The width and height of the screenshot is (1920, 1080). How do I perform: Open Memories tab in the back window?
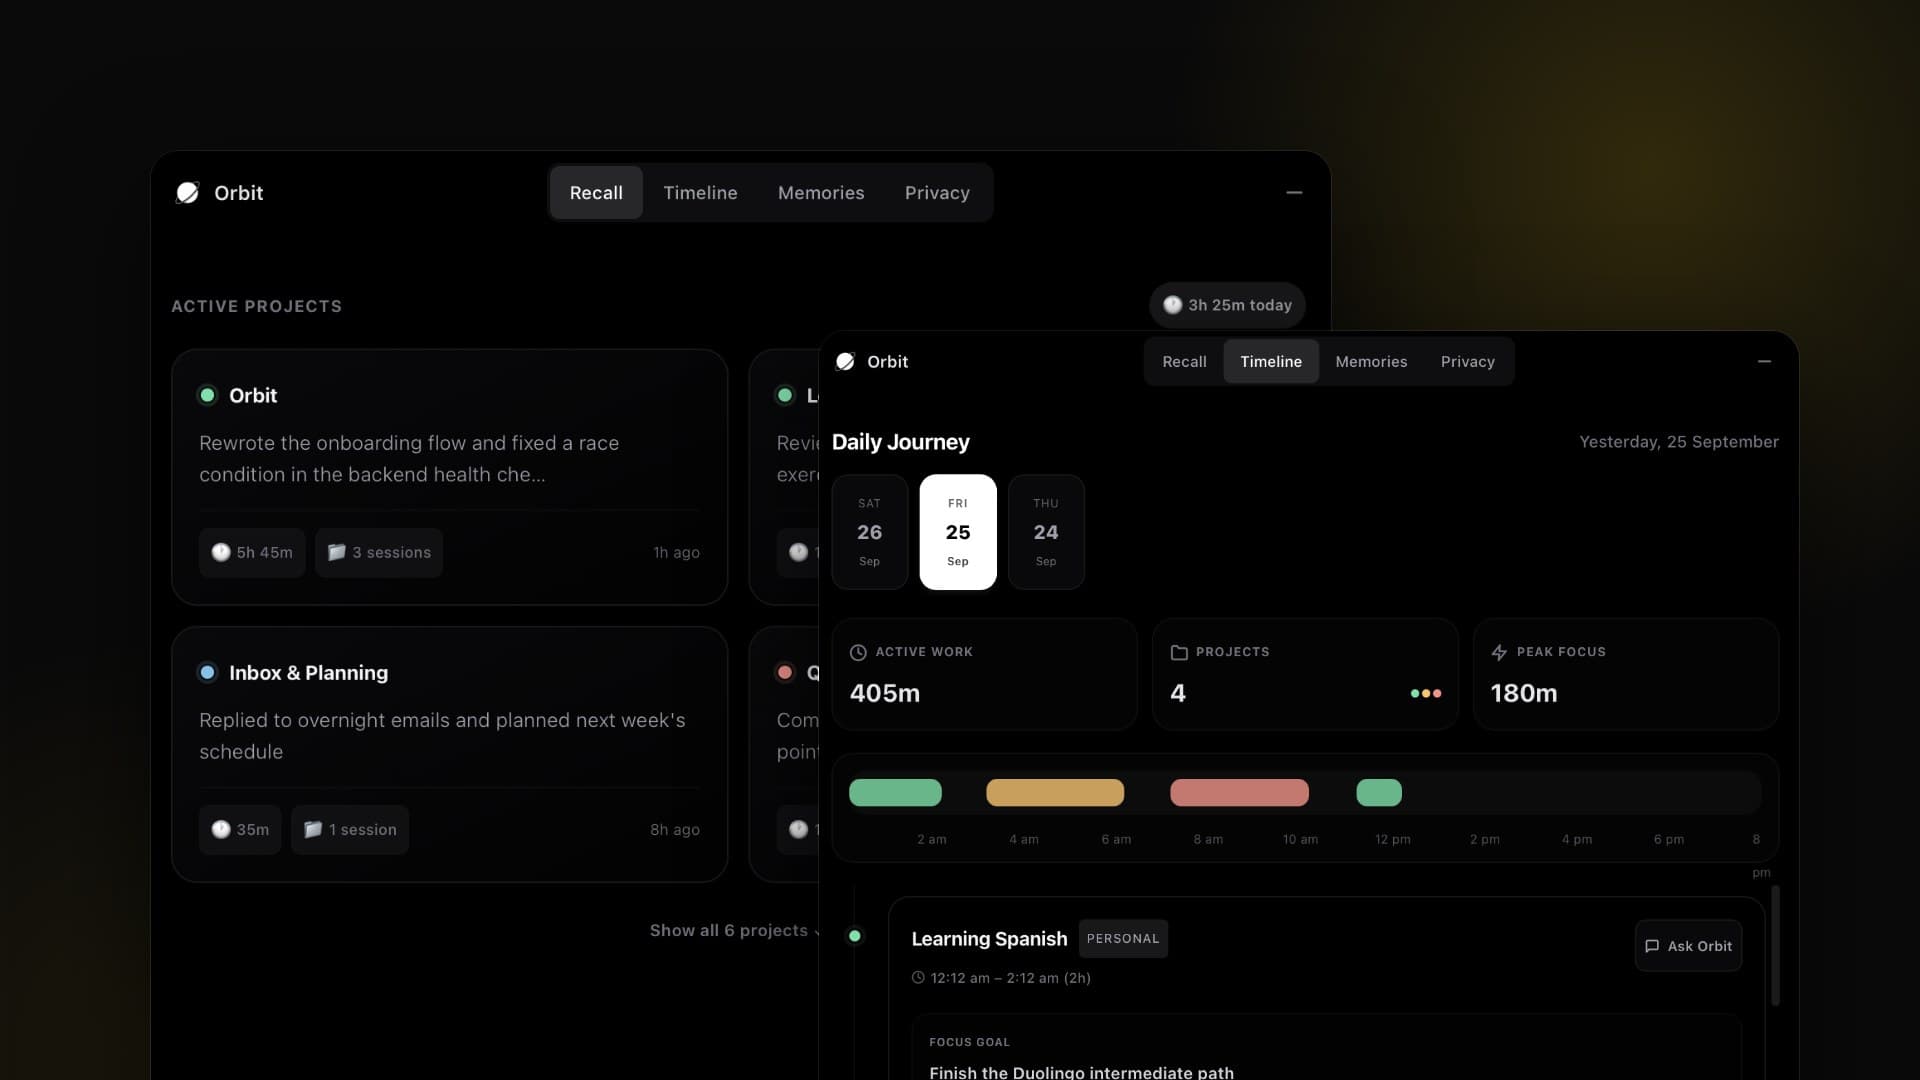821,193
